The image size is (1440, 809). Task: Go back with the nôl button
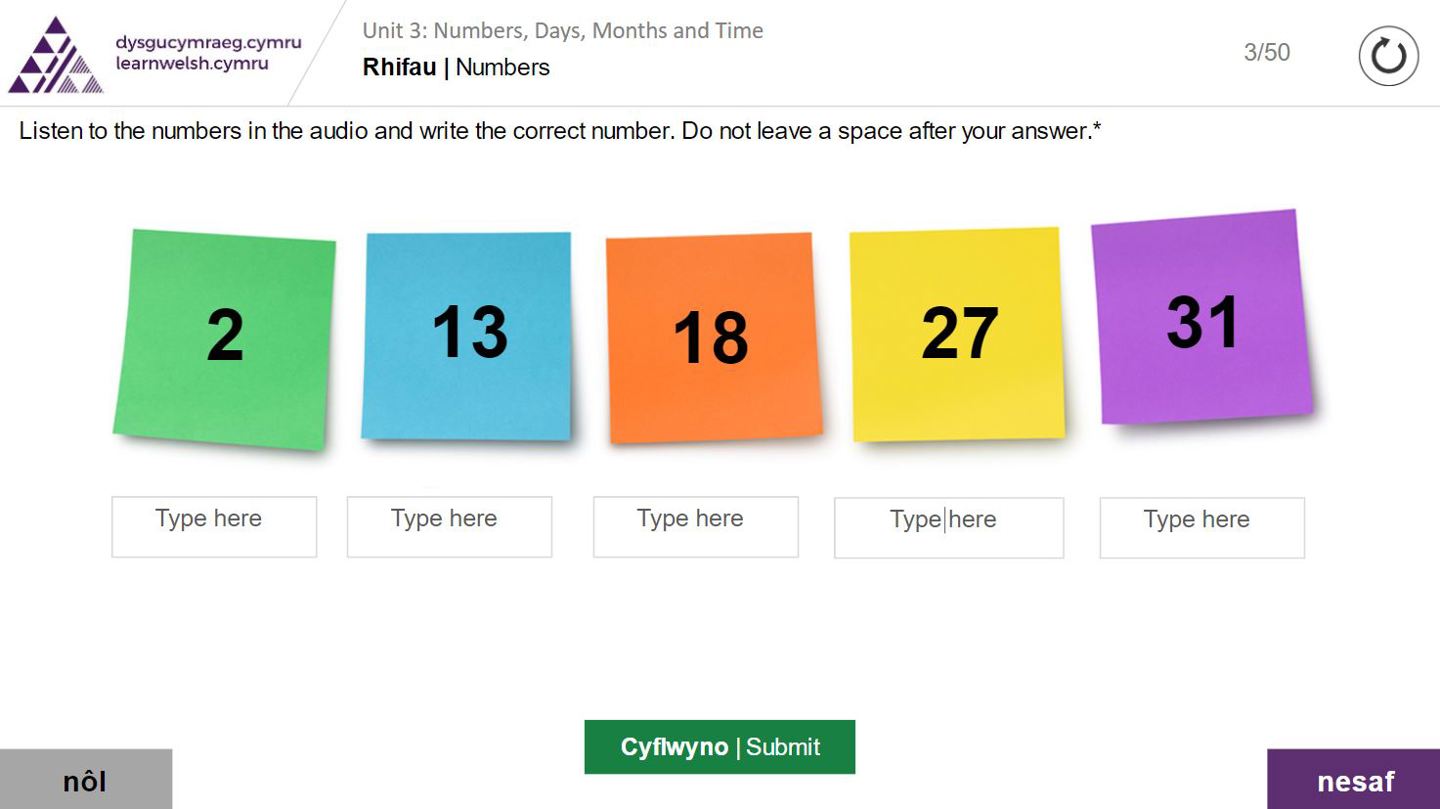(85, 780)
